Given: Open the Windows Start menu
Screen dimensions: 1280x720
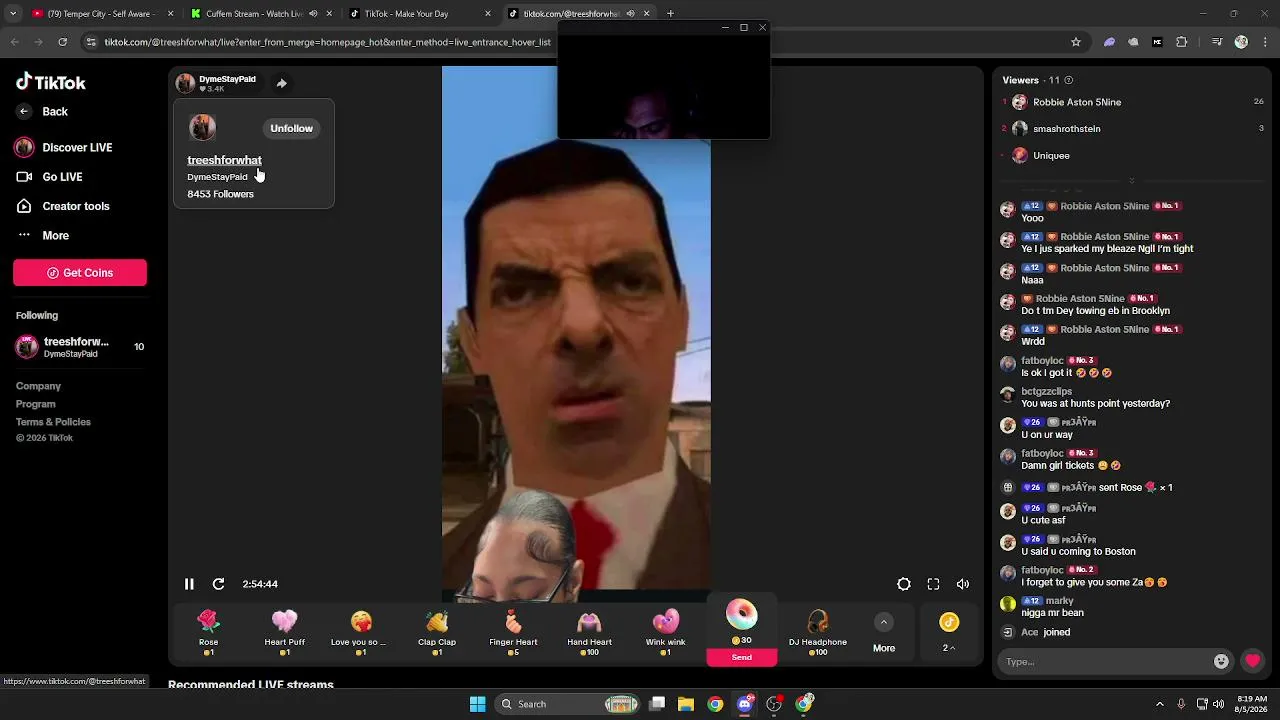Looking at the screenshot, I should (x=477, y=704).
